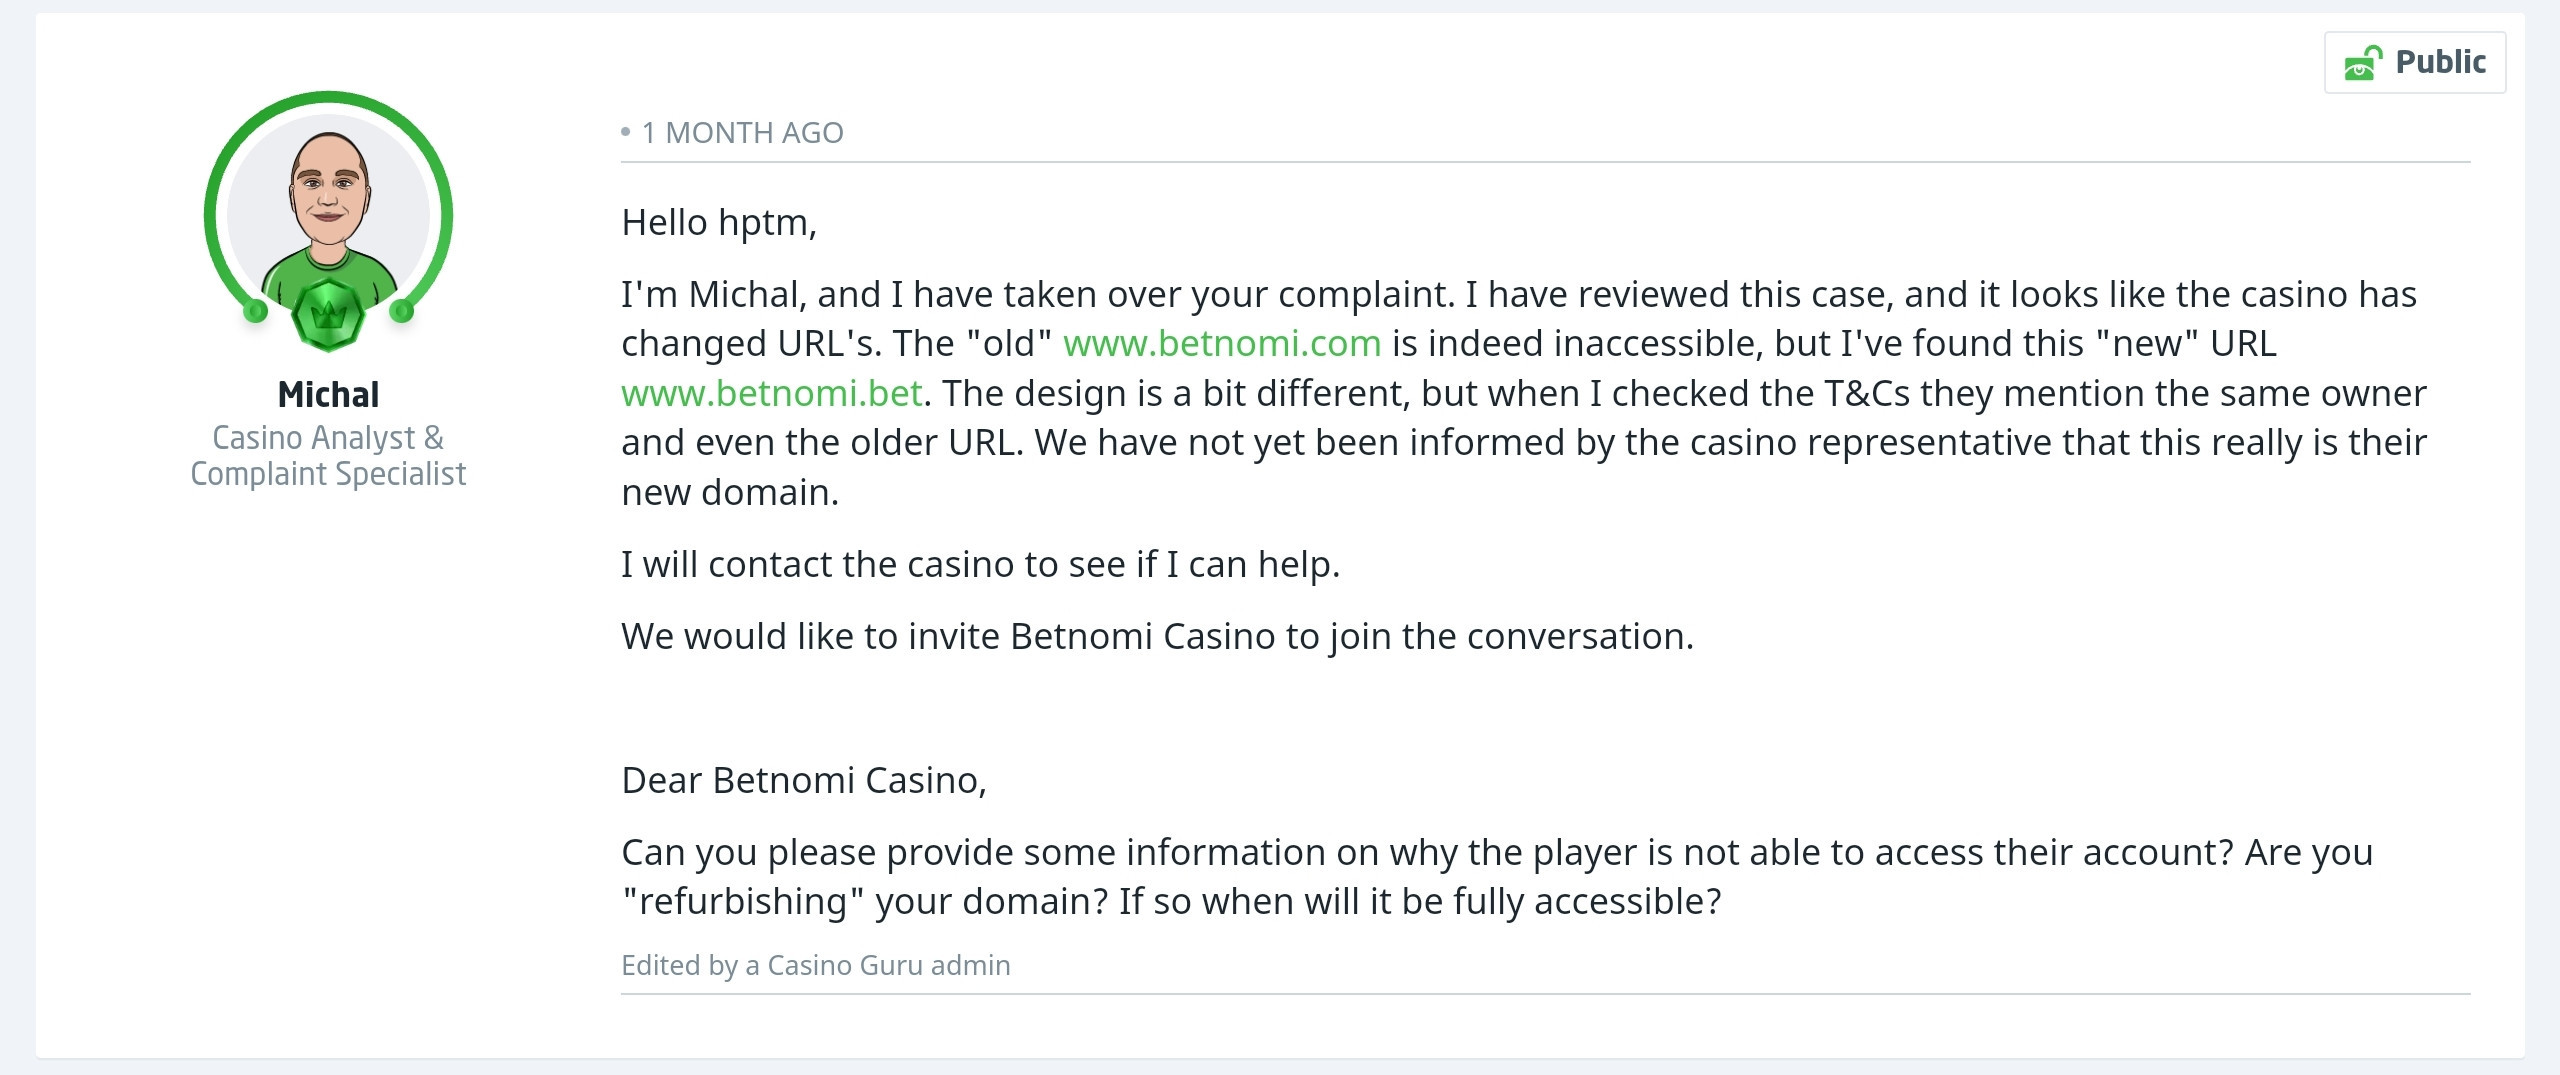
Task: Click the 1 MONTH AGO timestamp
Action: click(742, 133)
